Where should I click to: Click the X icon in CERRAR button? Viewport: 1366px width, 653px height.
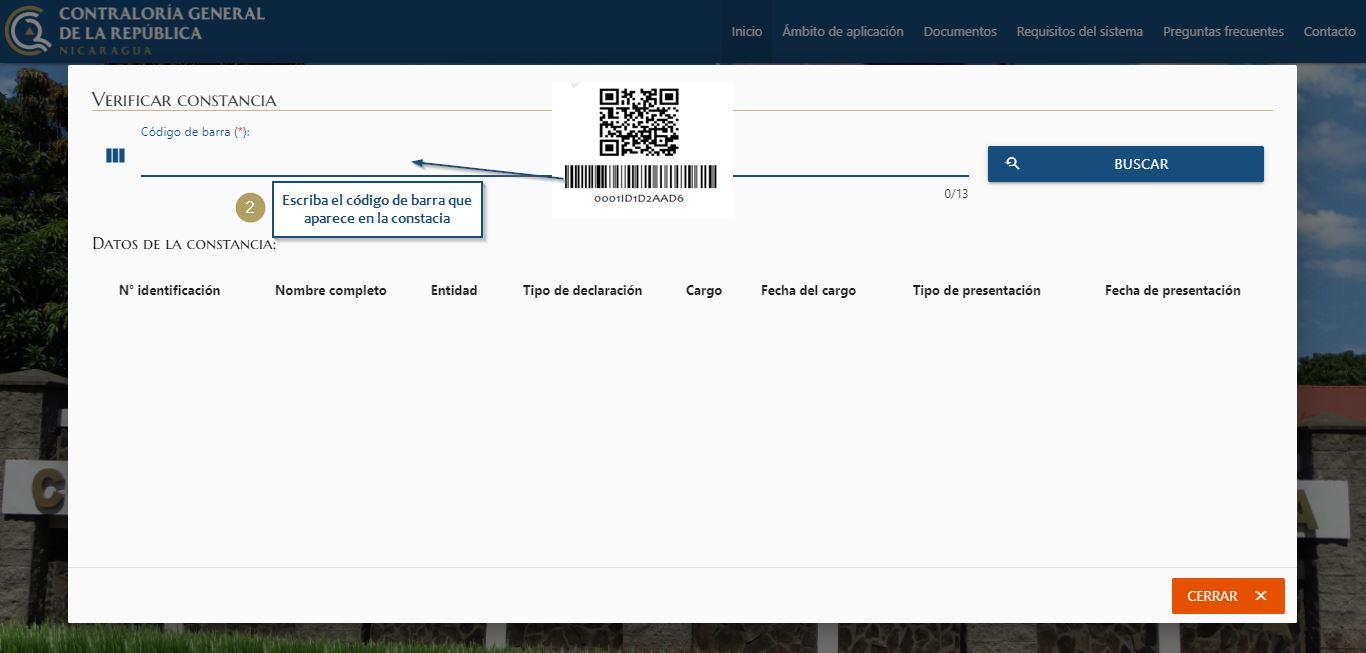pyautogui.click(x=1260, y=596)
